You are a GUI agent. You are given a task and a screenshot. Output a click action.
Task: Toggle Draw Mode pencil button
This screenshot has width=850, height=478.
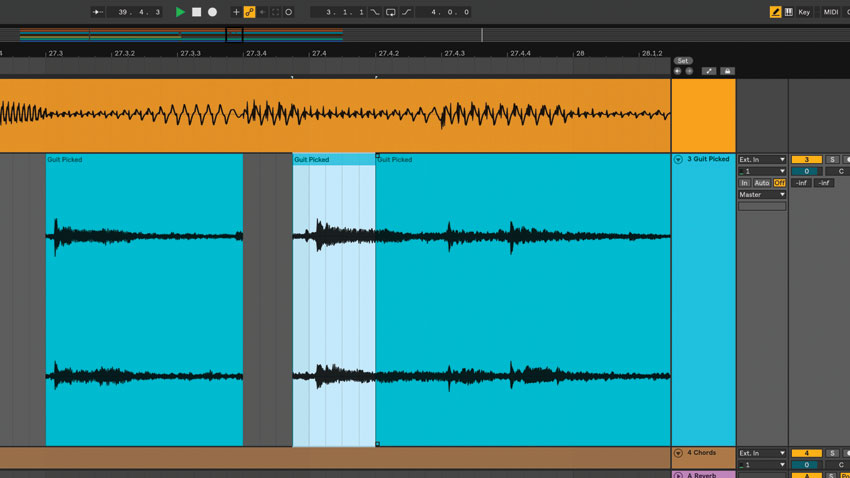click(775, 12)
